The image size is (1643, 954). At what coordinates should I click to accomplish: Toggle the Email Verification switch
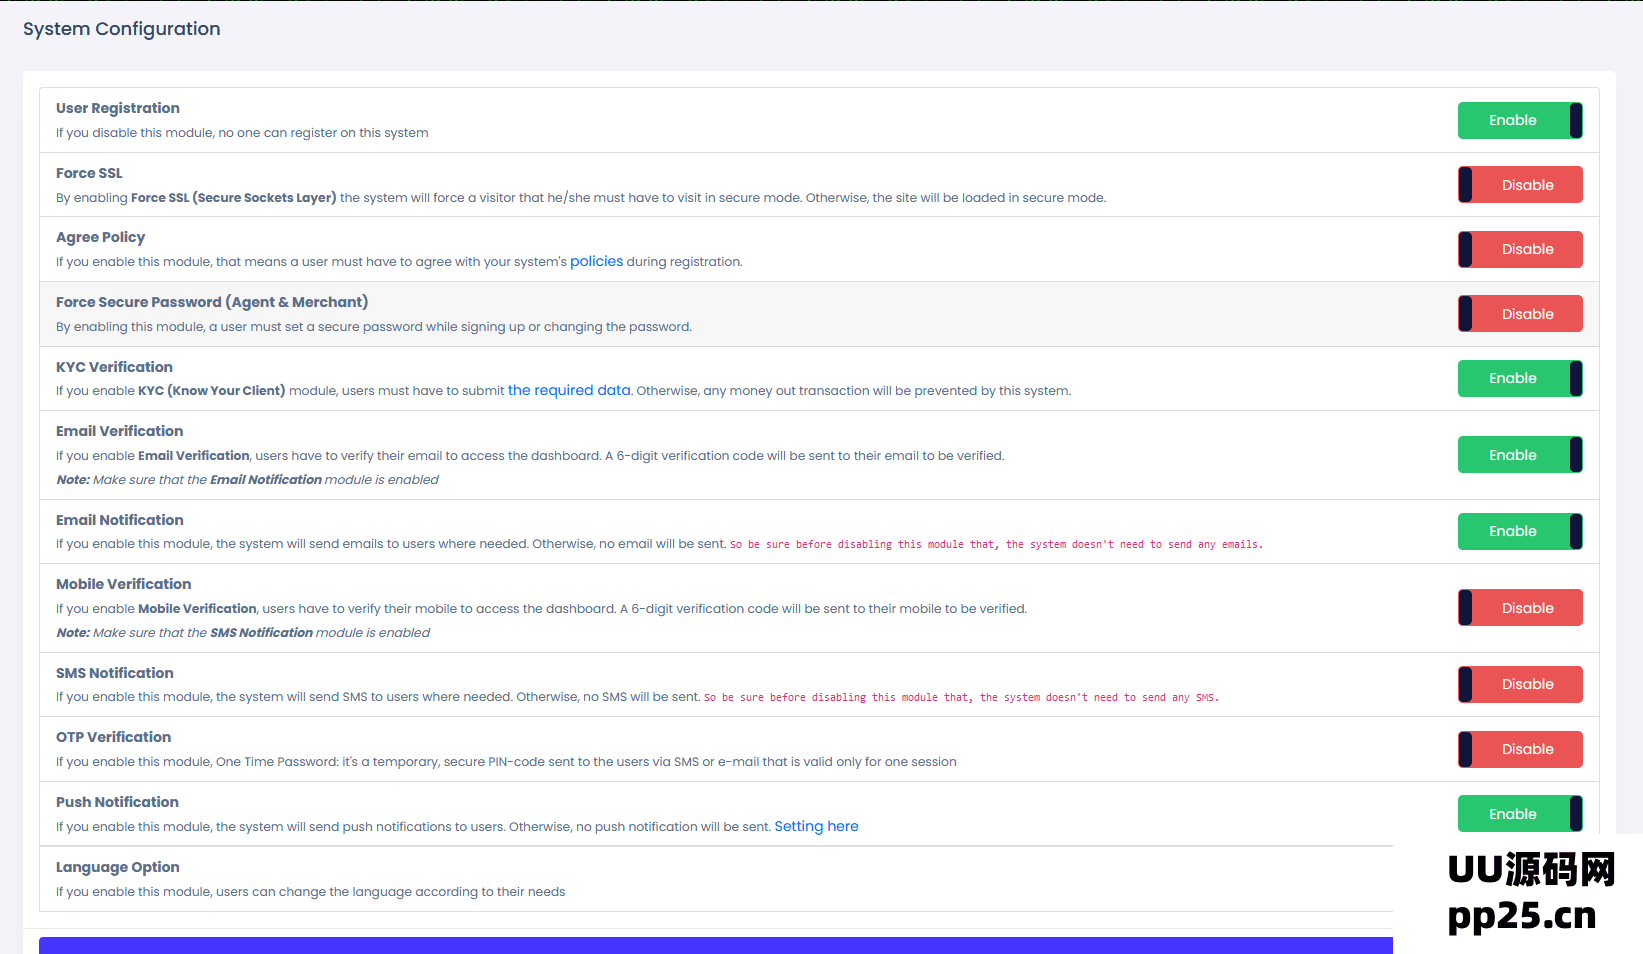click(x=1519, y=455)
